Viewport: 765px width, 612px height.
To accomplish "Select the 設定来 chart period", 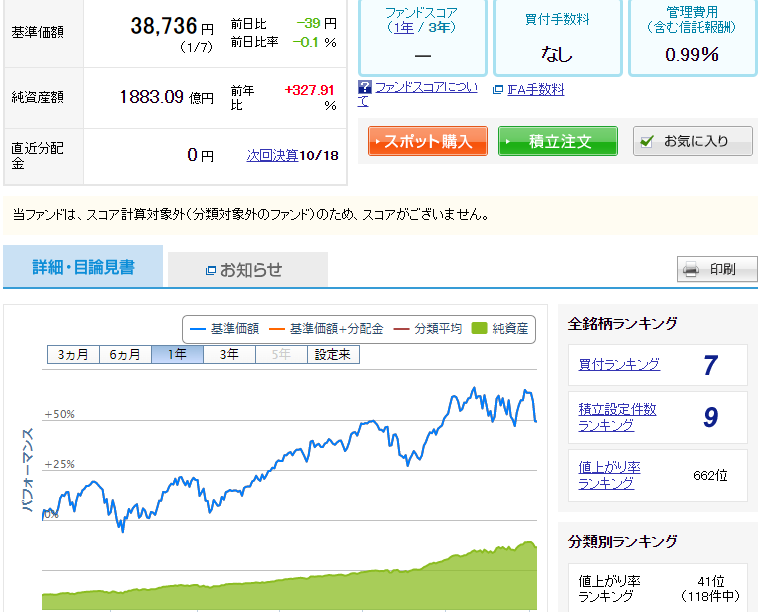I will [x=333, y=354].
